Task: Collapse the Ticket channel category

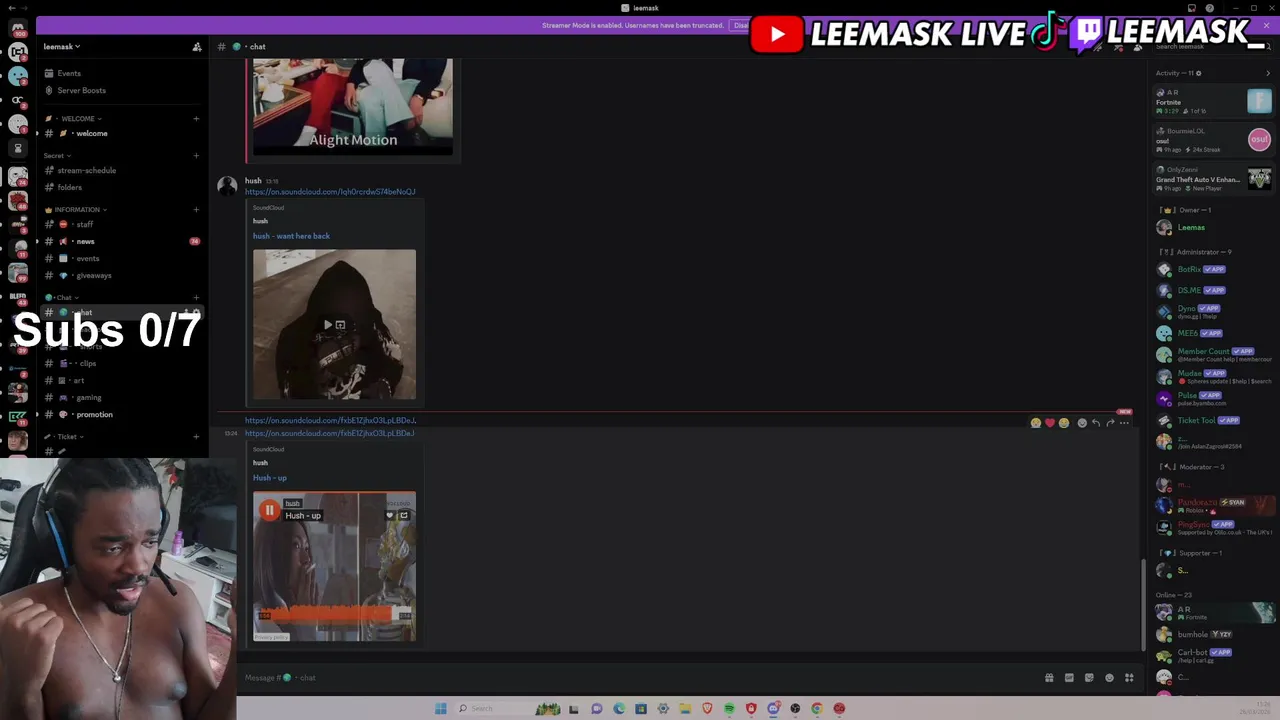Action: (x=65, y=437)
